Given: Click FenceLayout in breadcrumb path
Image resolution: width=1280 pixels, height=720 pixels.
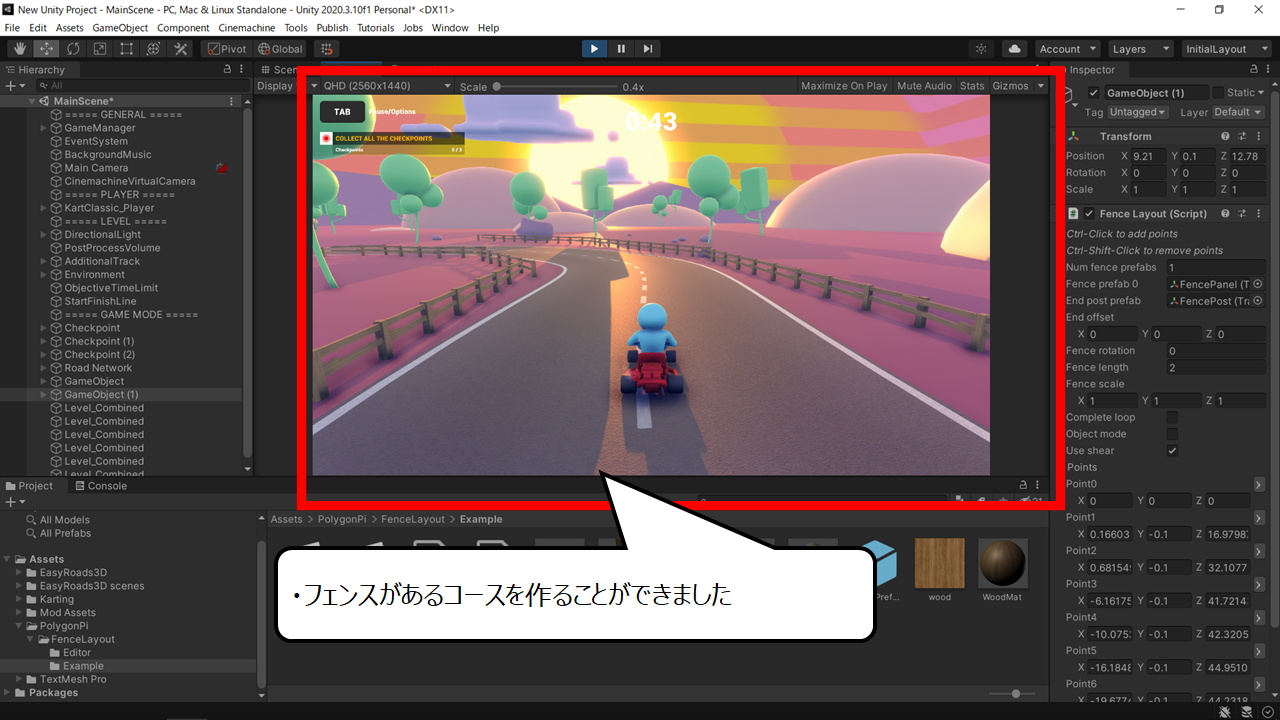Looking at the screenshot, I should (415, 519).
